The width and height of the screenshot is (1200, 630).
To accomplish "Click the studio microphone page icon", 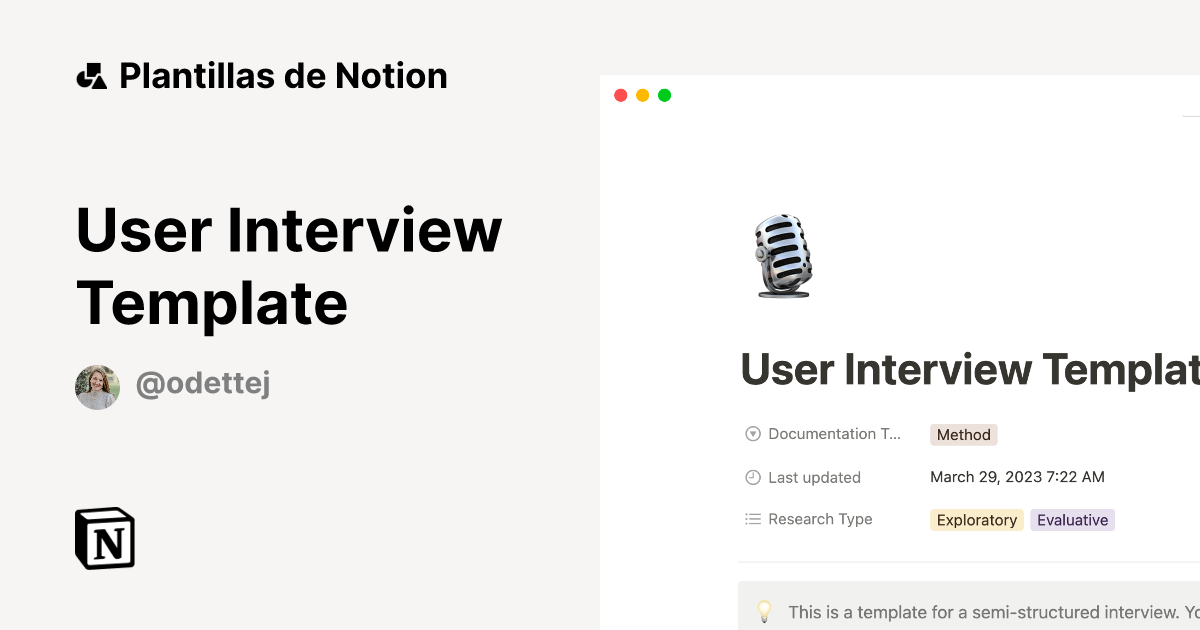I will [x=783, y=256].
